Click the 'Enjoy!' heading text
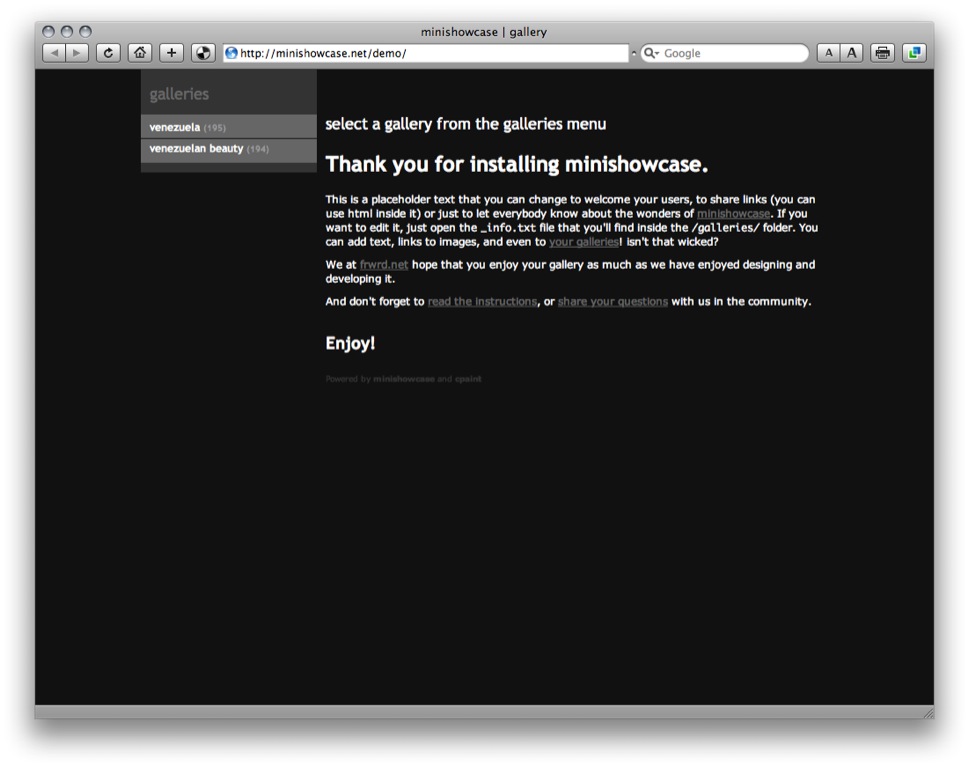 (x=350, y=344)
